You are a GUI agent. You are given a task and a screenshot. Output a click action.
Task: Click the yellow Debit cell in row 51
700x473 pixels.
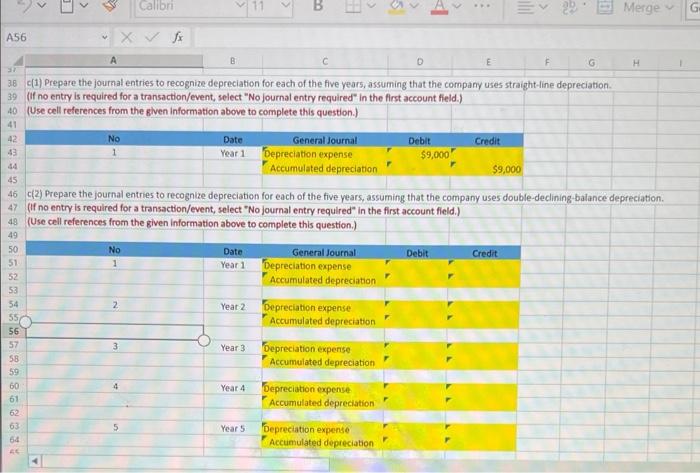pos(418,266)
